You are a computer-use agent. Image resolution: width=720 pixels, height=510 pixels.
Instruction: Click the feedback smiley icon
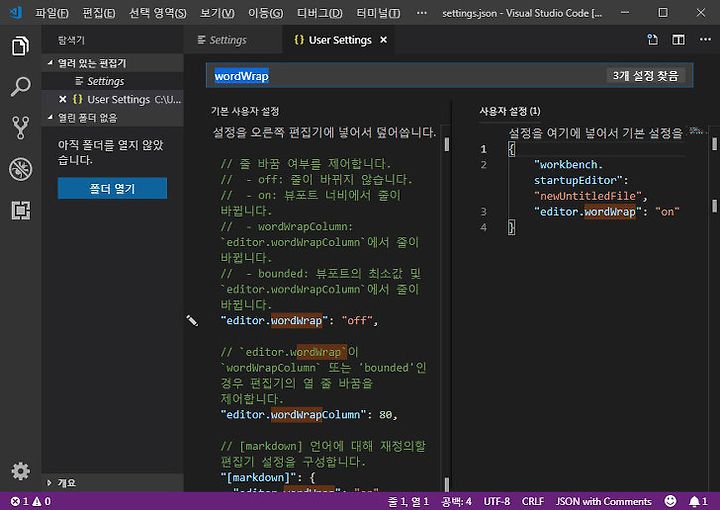point(670,501)
